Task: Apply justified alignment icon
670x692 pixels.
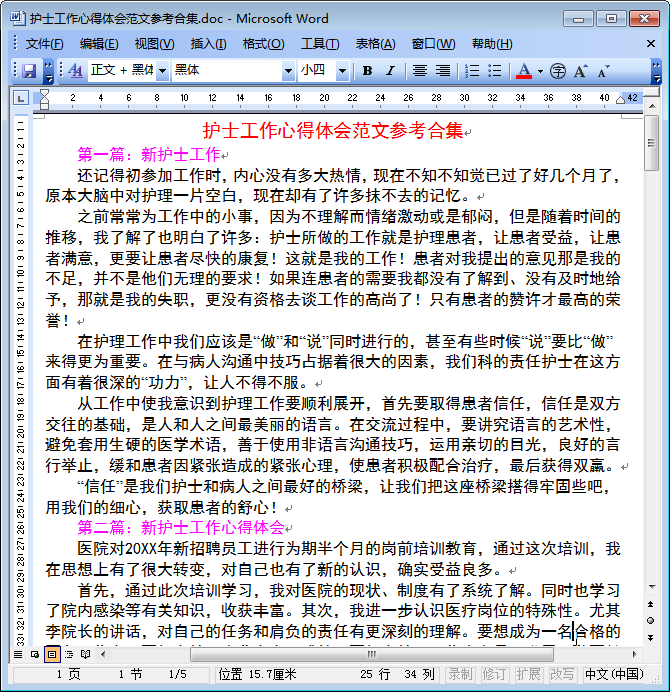Action: click(x=420, y=71)
